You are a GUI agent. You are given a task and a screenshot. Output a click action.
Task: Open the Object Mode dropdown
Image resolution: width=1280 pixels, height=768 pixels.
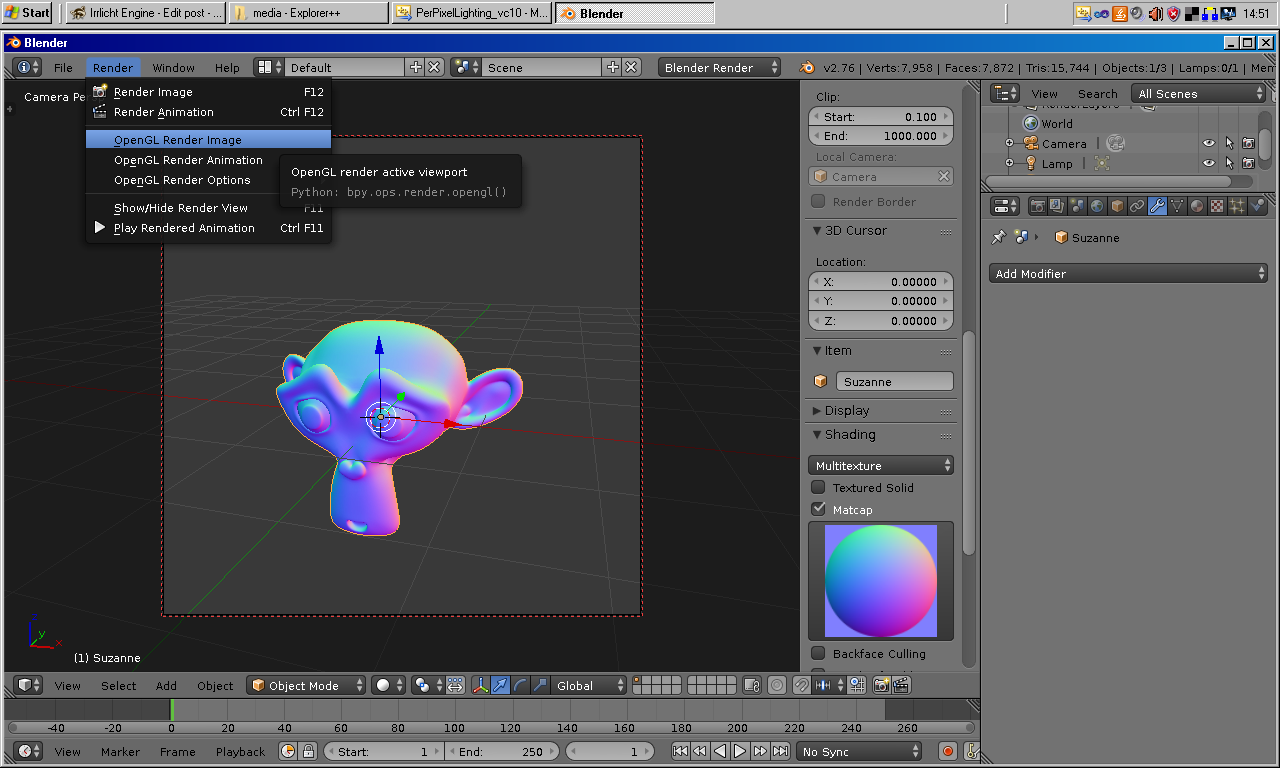click(x=307, y=686)
